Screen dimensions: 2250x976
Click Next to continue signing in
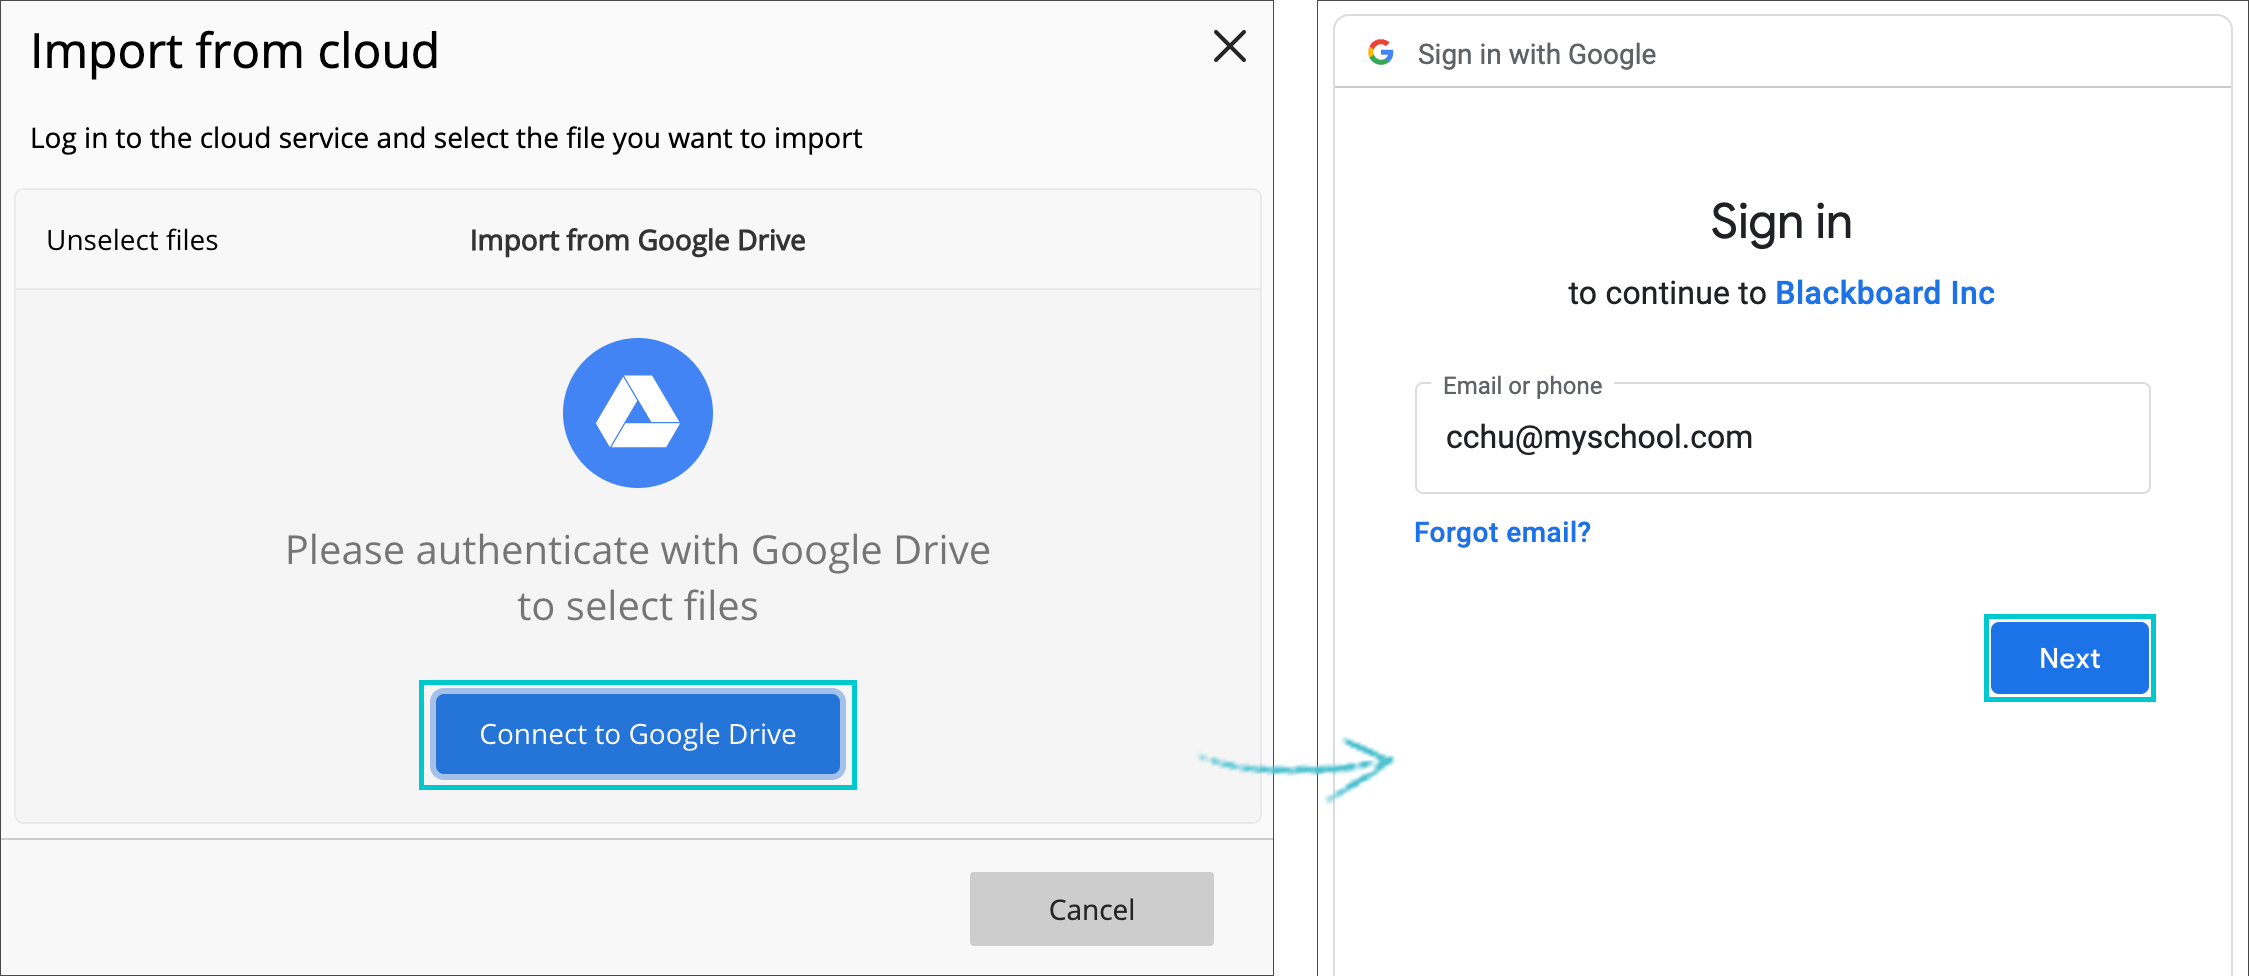pyautogui.click(x=2068, y=657)
